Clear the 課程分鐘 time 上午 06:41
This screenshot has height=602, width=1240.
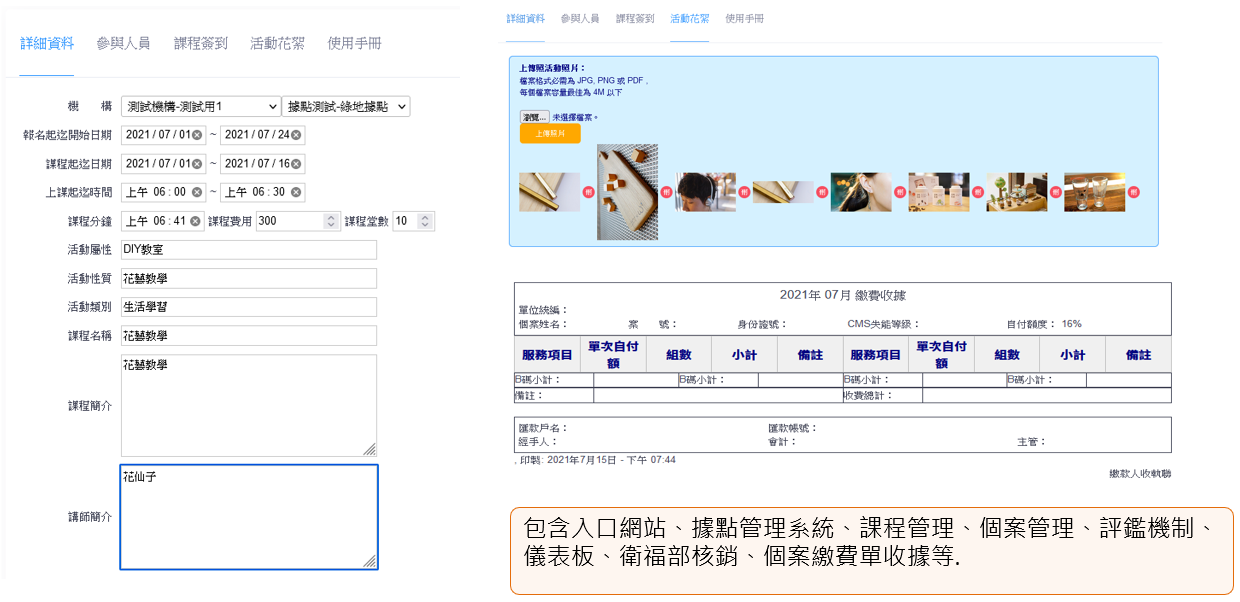click(195, 221)
